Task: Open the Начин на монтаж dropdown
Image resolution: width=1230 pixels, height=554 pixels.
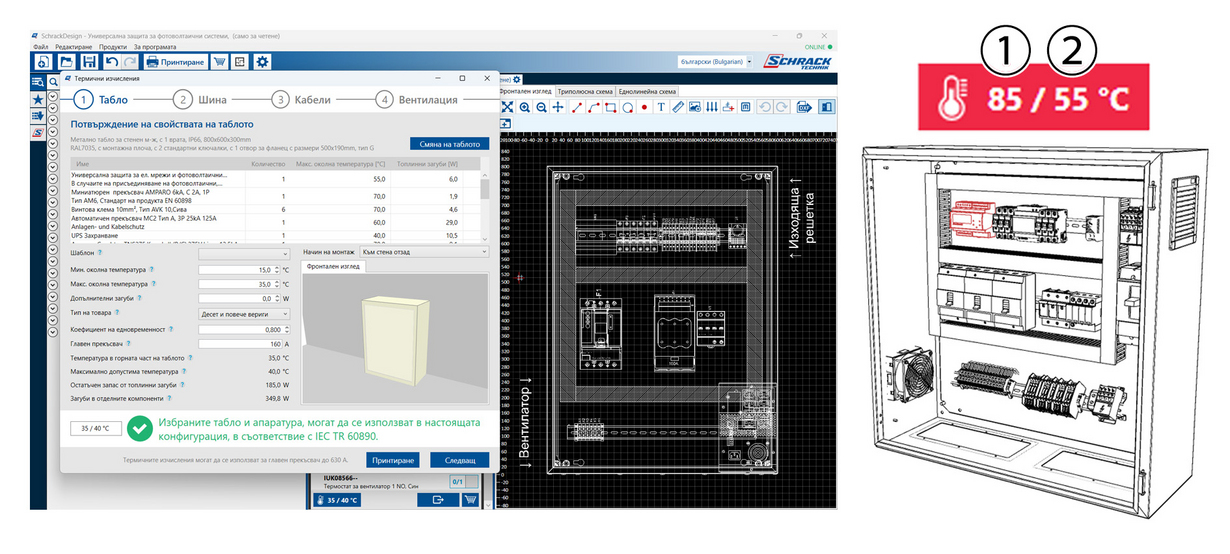Action: tap(425, 253)
